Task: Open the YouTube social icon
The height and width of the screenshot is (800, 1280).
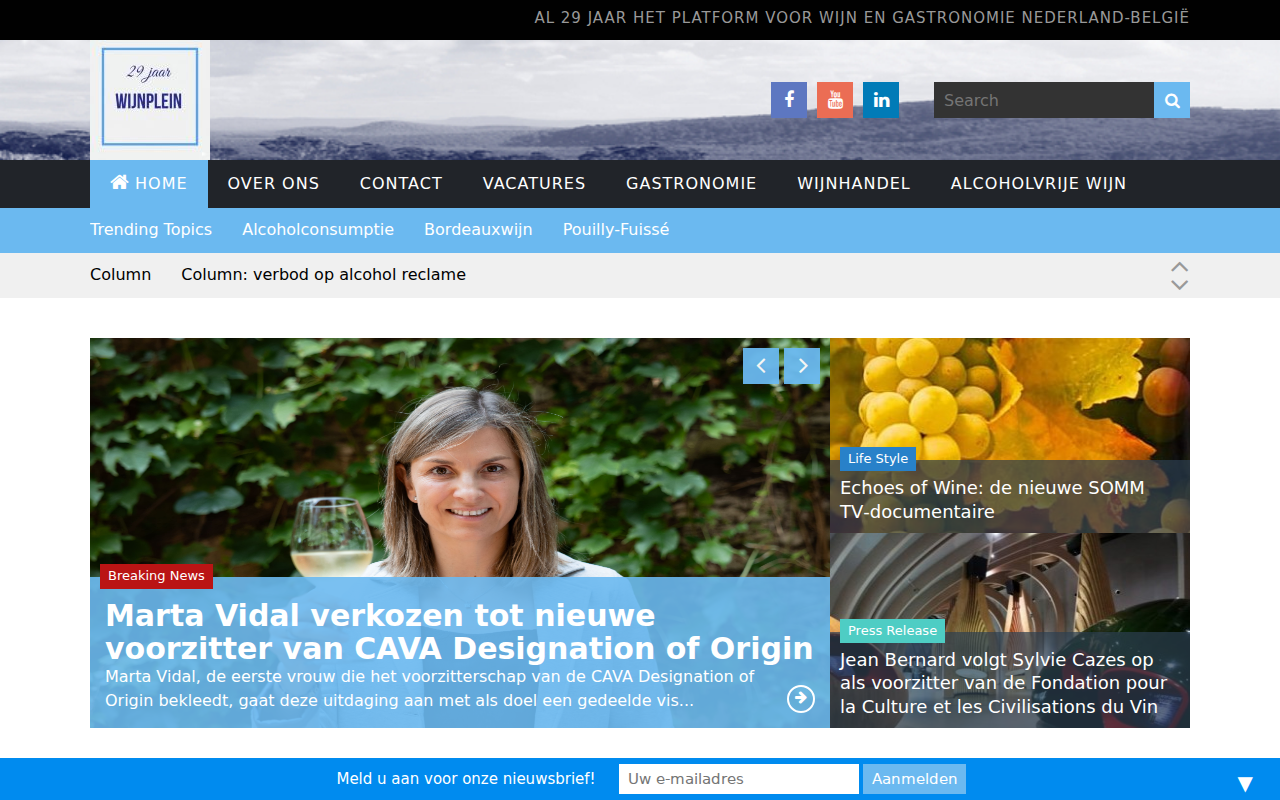Action: tap(835, 100)
